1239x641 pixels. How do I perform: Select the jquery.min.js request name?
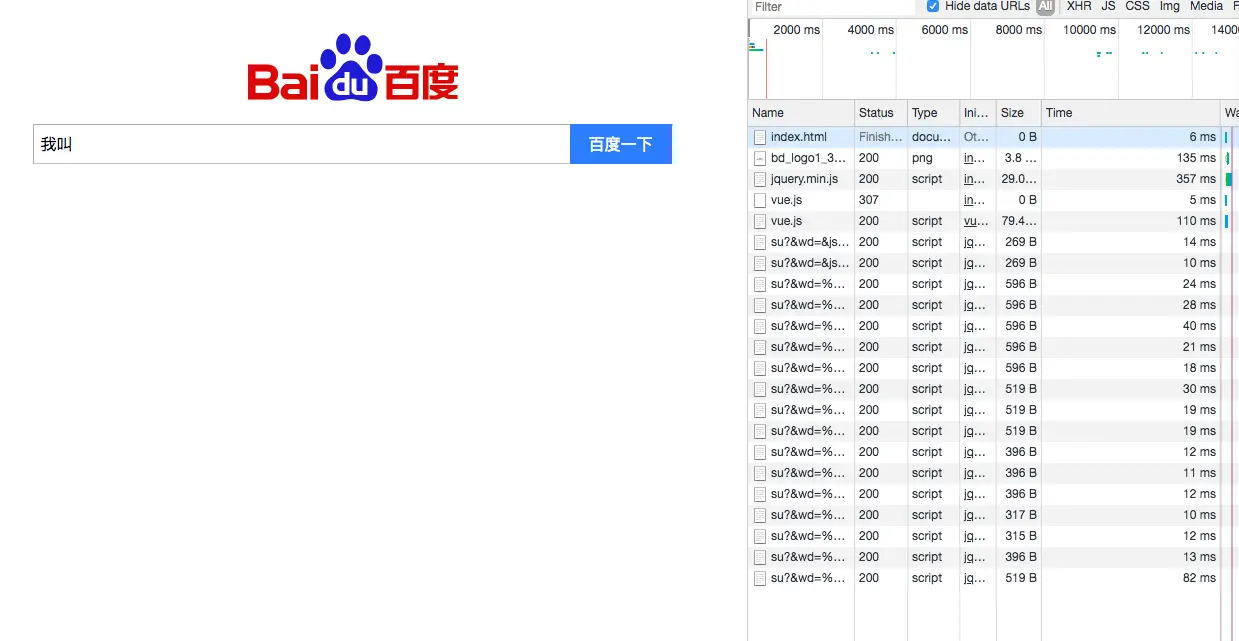(x=804, y=179)
